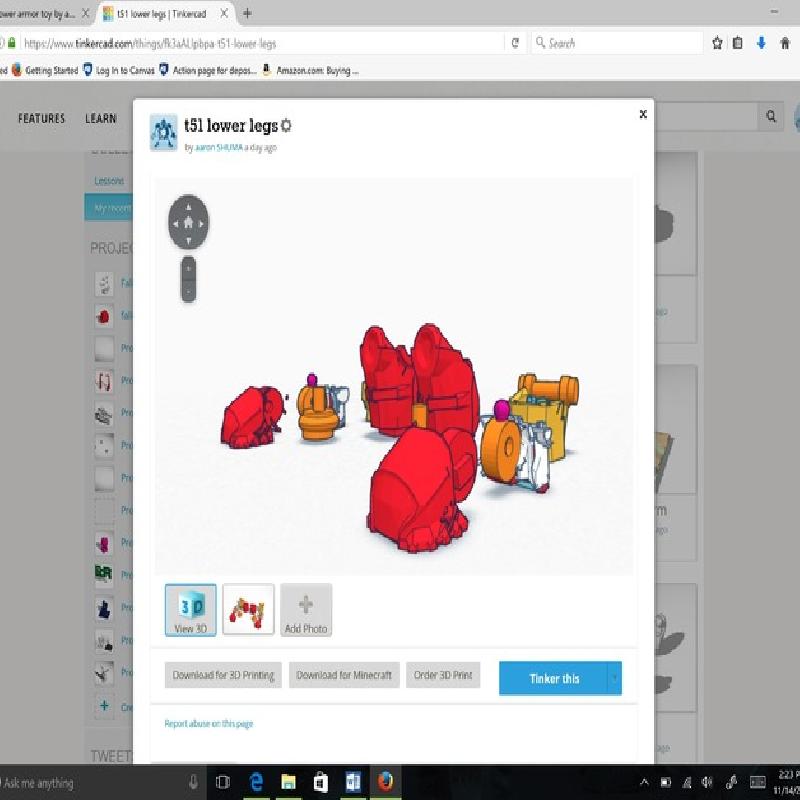Click the plus create-project icon in sidebar
The height and width of the screenshot is (800, 800).
[104, 706]
